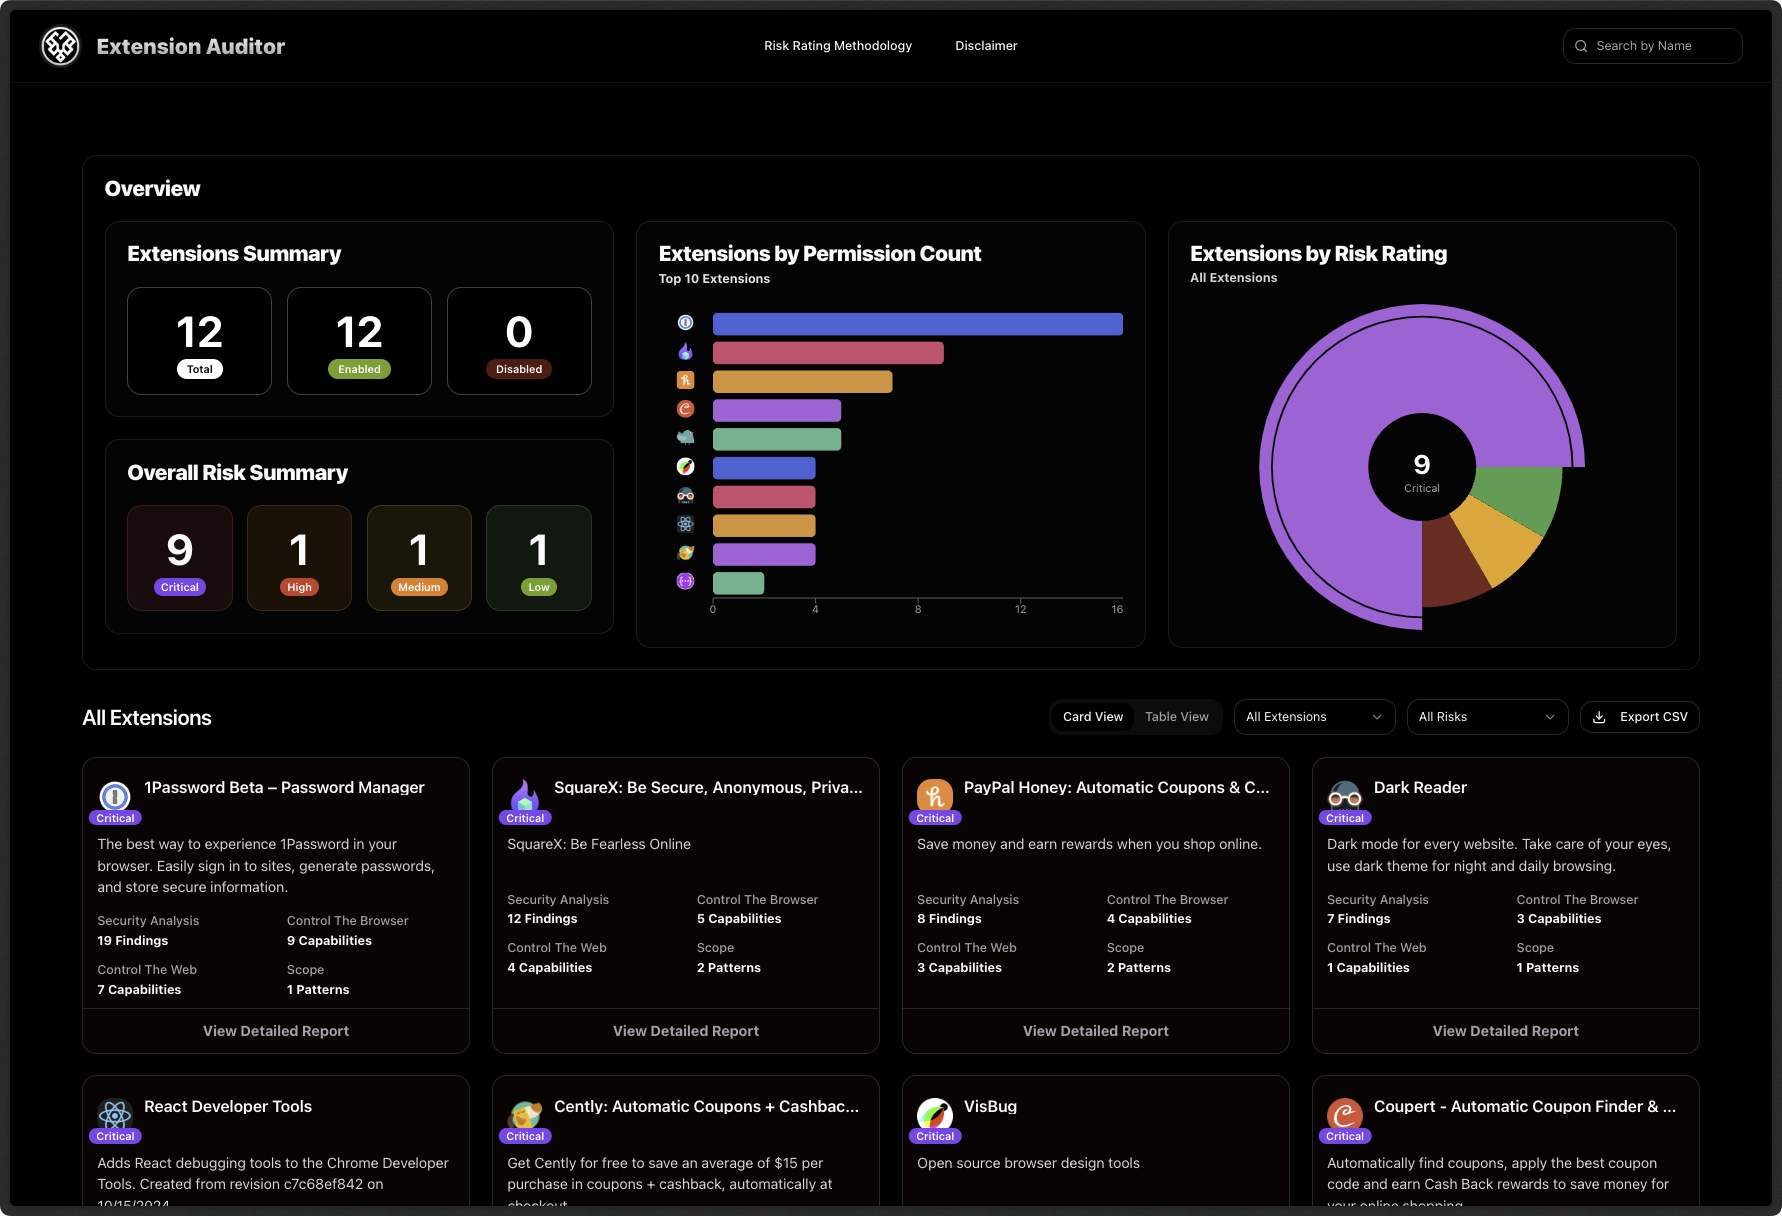This screenshot has height=1216, width=1782.
Task: Switch to Card View
Action: tap(1093, 717)
